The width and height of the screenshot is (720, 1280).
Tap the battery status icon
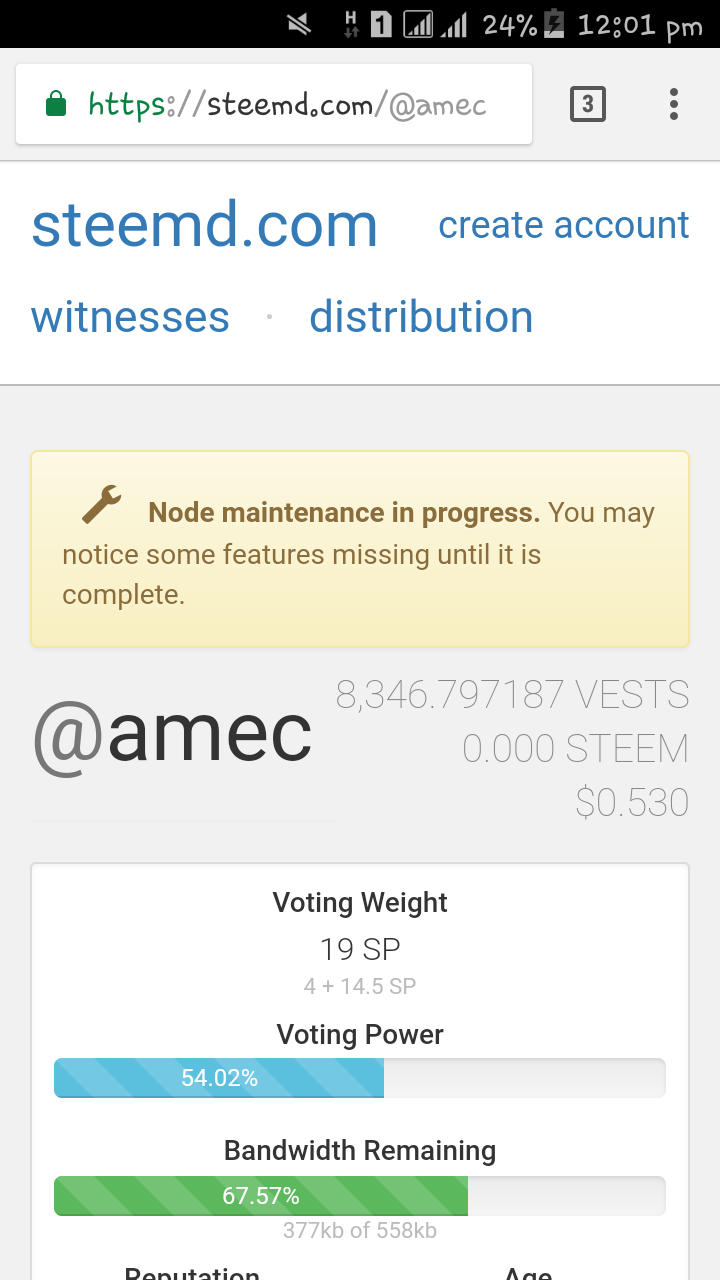click(553, 24)
